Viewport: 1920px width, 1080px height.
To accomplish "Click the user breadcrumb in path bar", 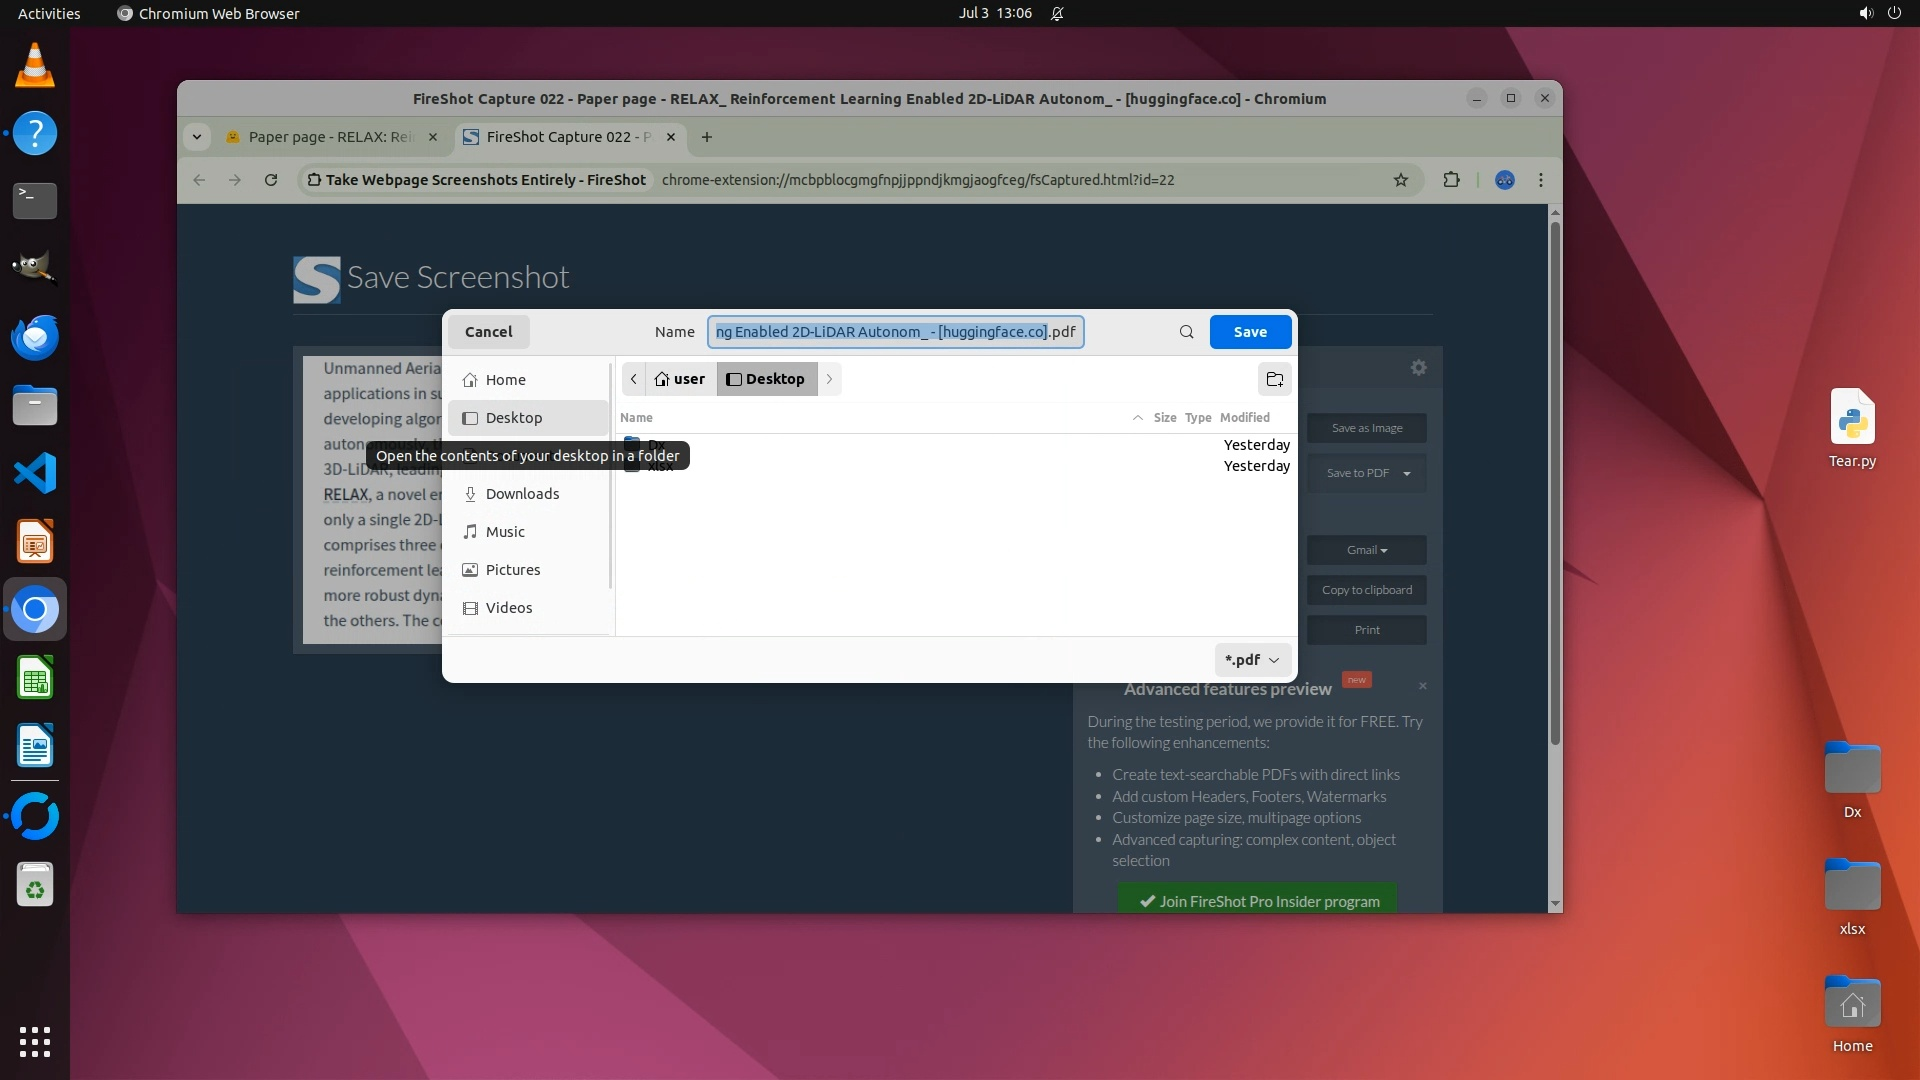I will tap(680, 379).
